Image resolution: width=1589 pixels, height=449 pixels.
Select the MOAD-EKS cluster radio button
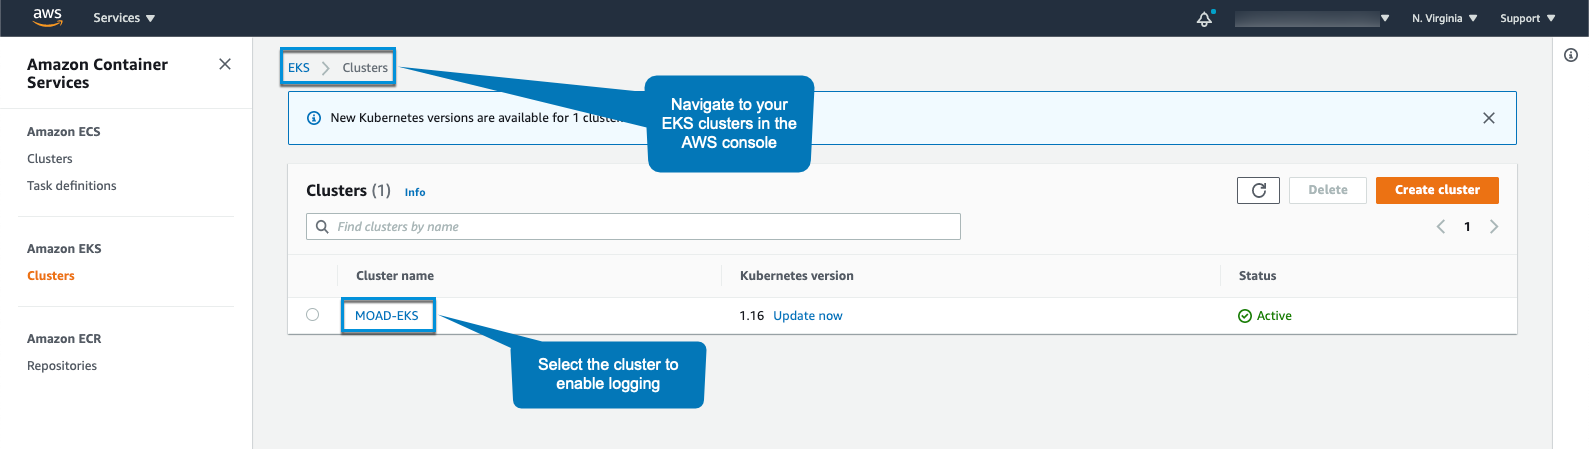pos(313,315)
